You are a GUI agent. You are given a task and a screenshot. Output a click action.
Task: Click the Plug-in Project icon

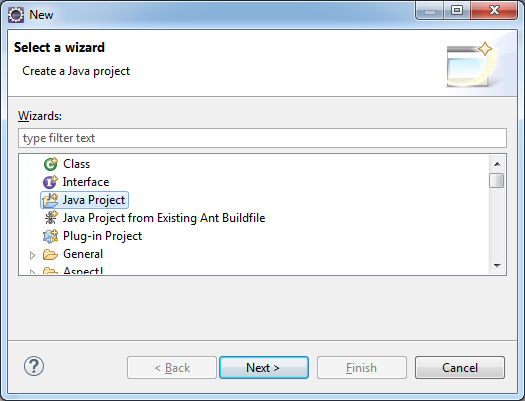51,236
